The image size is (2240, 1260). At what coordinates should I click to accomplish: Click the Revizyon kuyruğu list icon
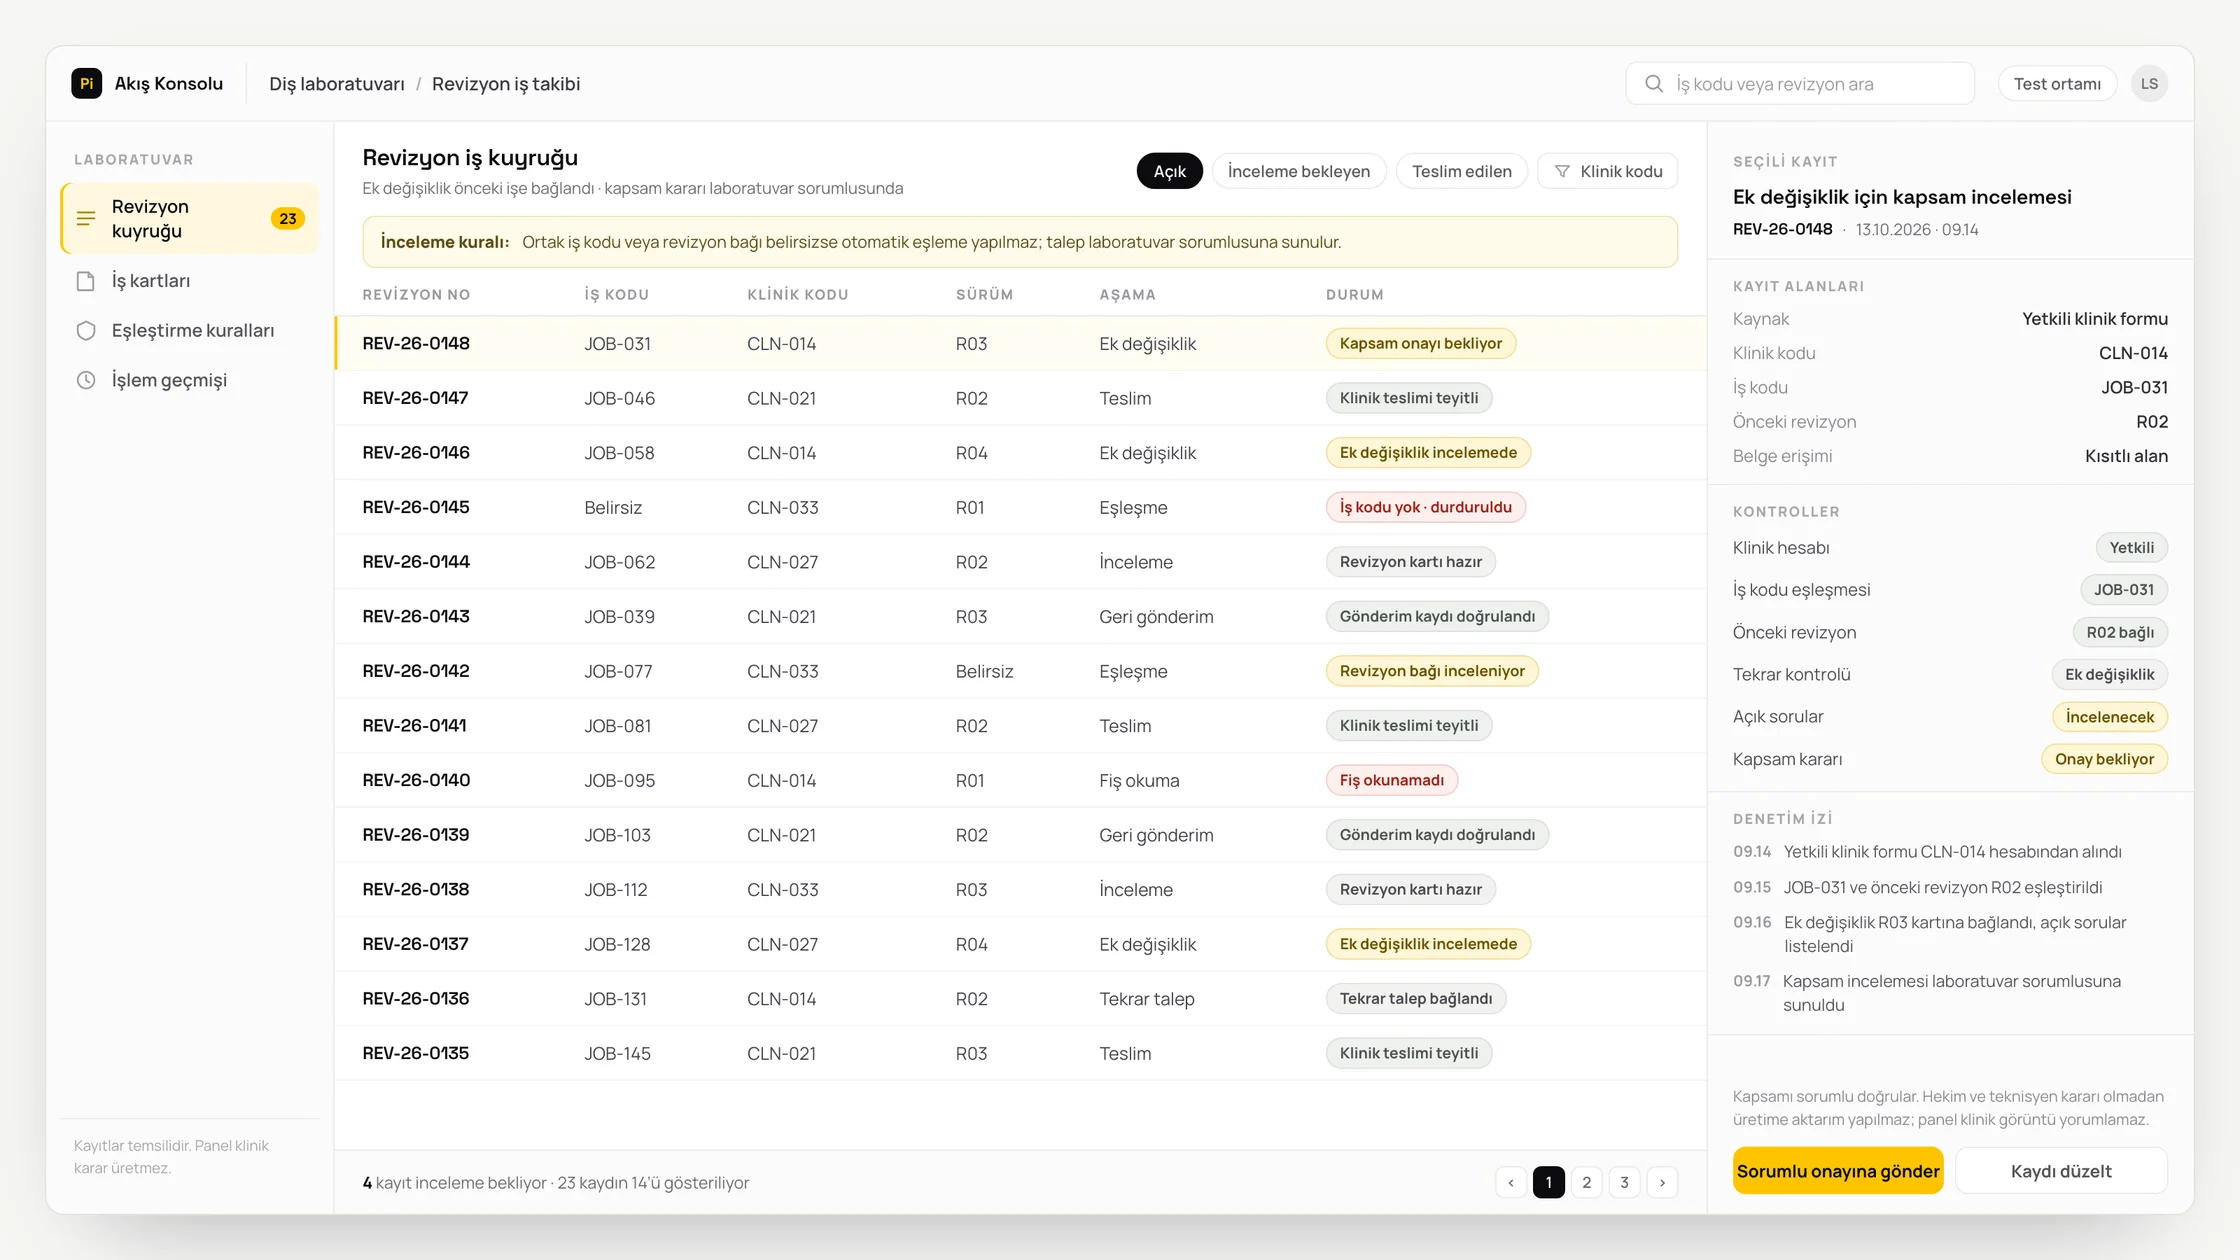(86, 218)
